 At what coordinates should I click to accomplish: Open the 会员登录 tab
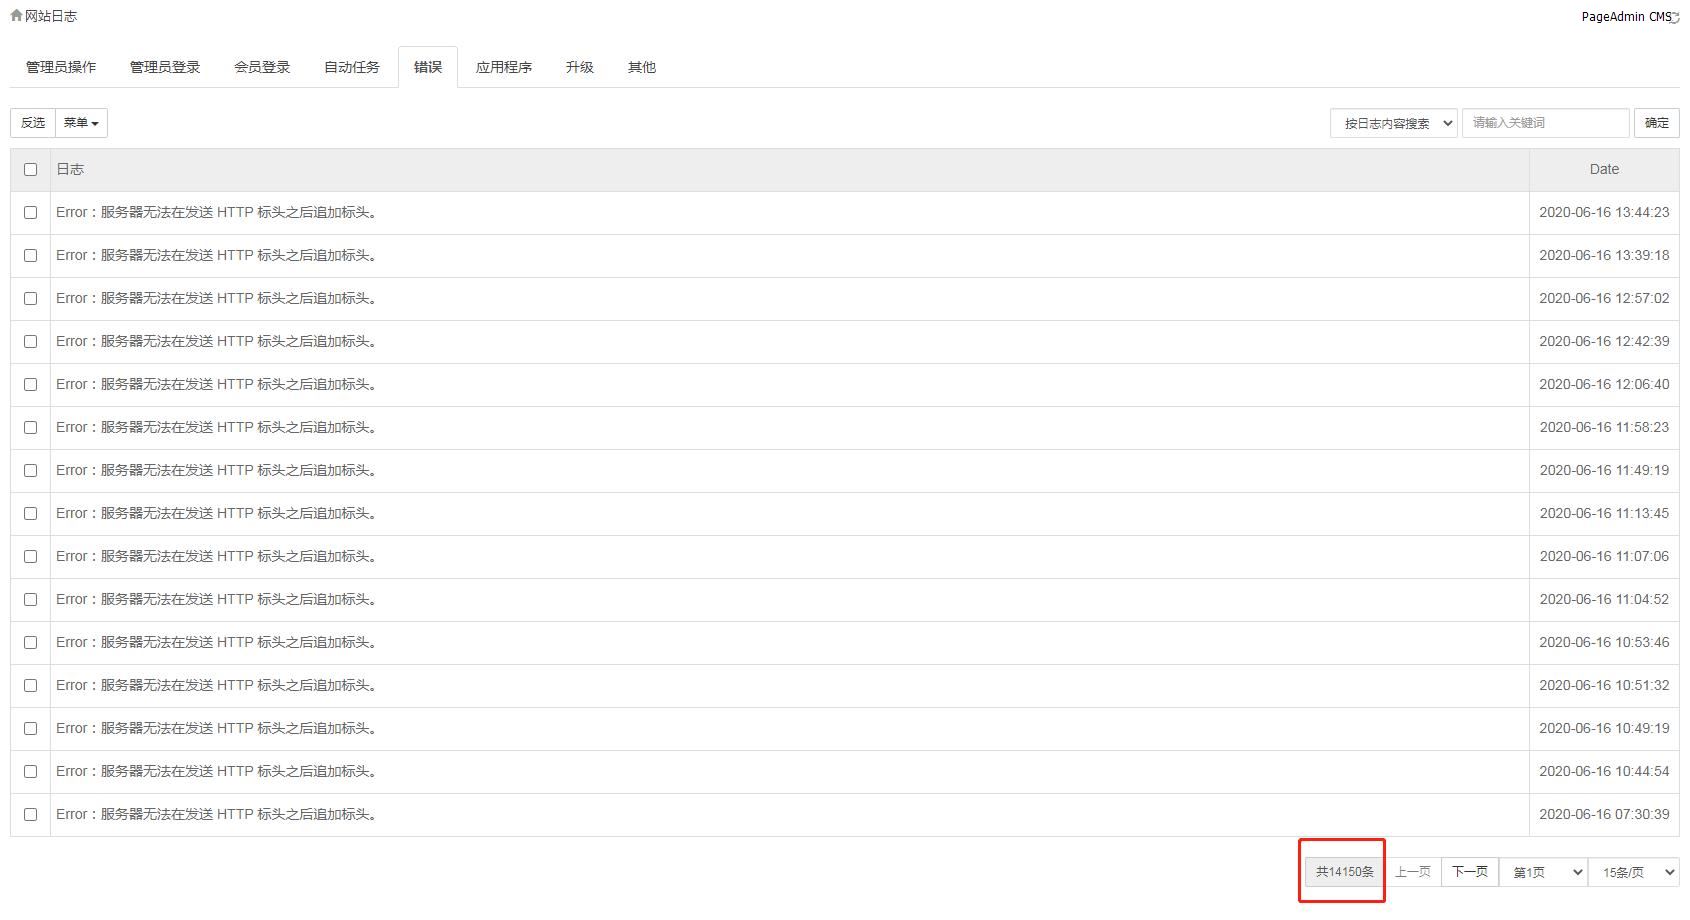(262, 67)
